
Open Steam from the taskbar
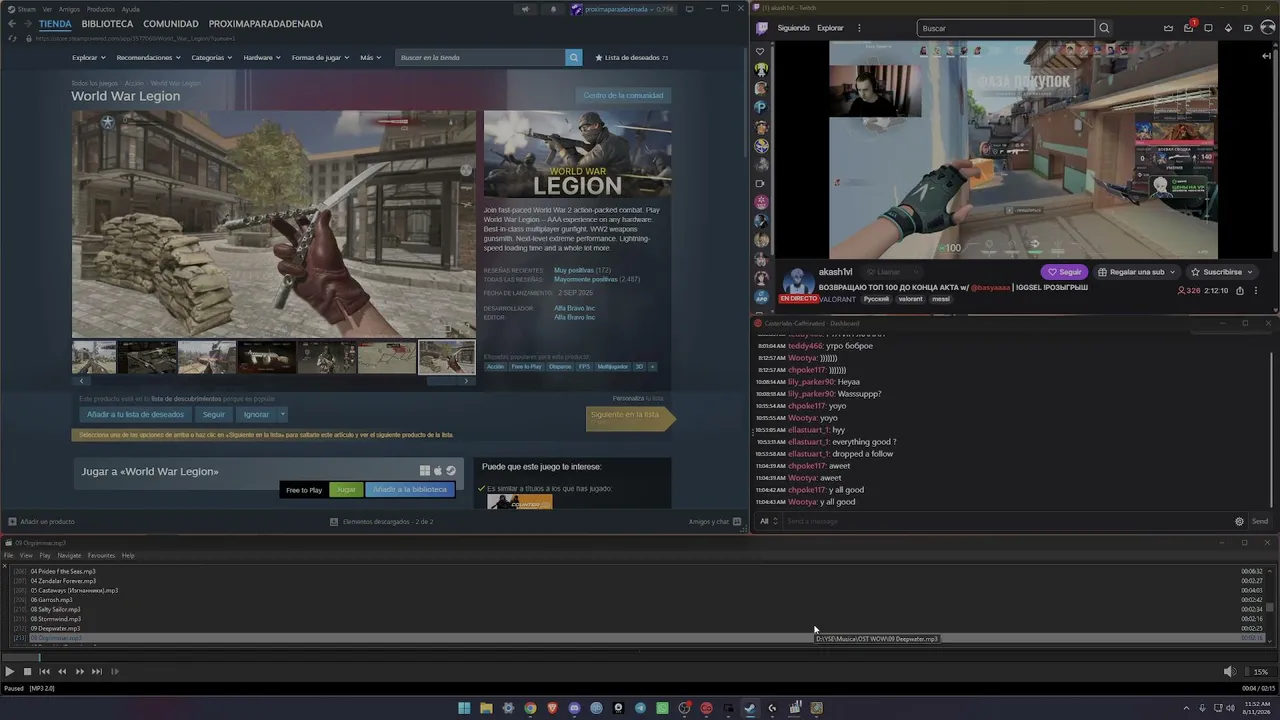750,708
